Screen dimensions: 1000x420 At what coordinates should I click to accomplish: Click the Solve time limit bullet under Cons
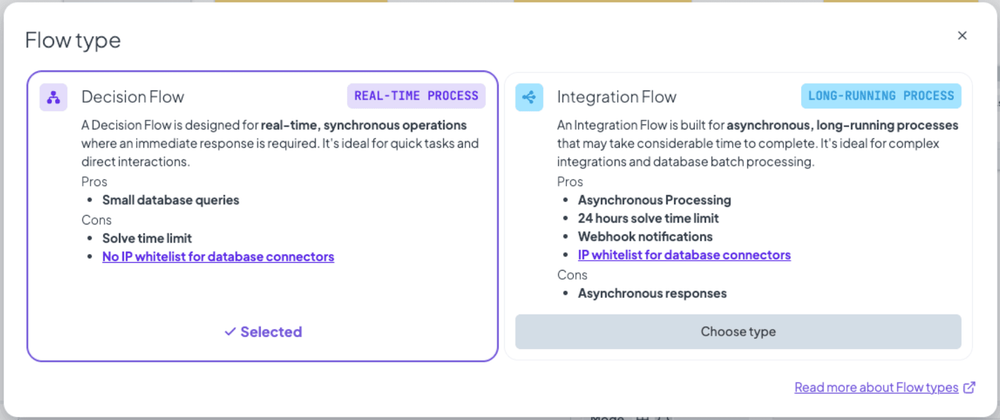[x=147, y=238]
